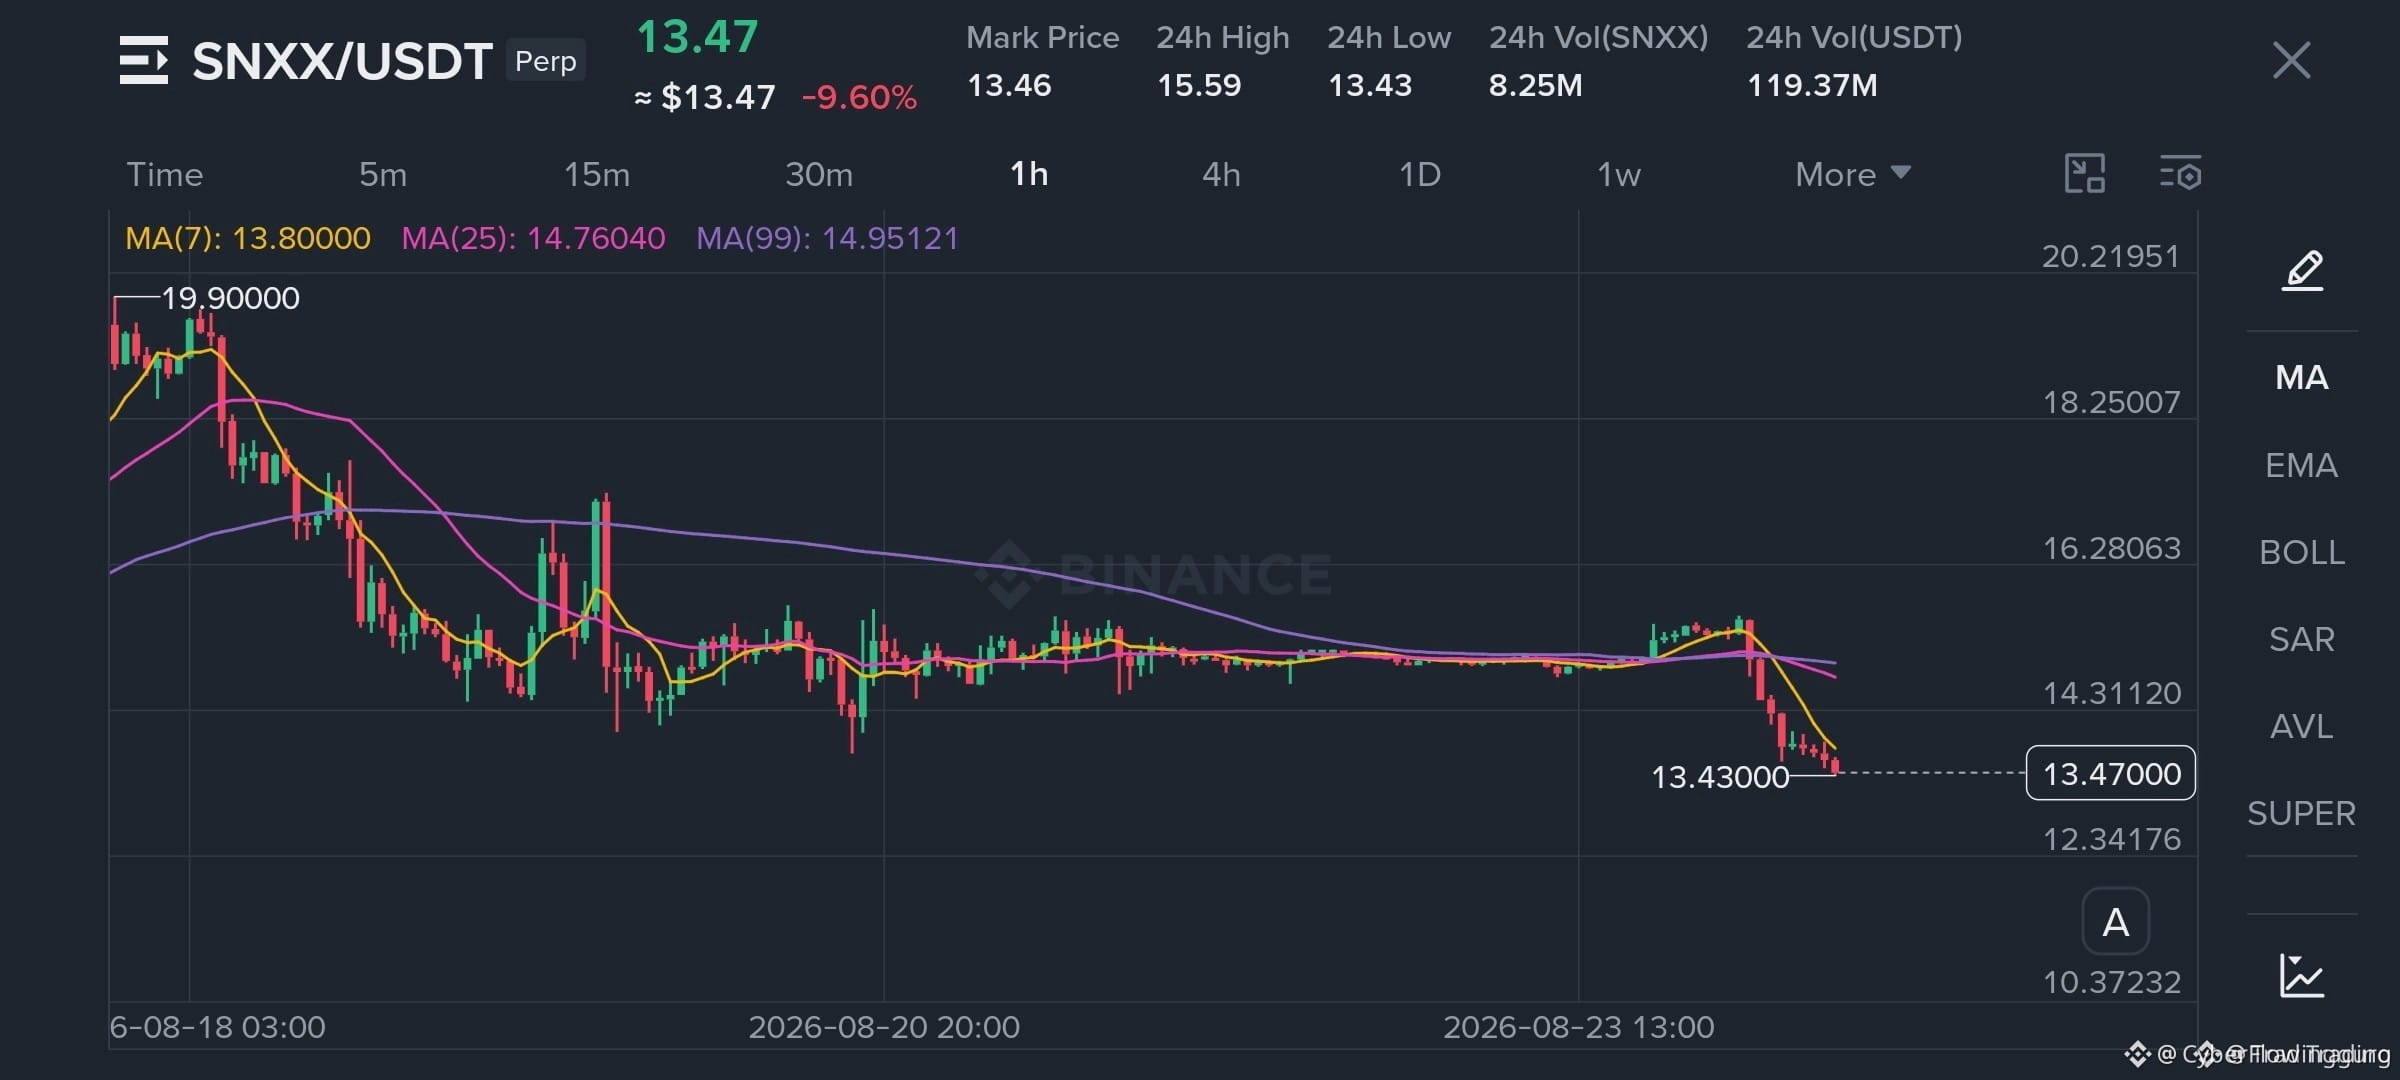The image size is (2400, 1080).
Task: Select the pencil drawing tool icon
Action: click(2302, 270)
